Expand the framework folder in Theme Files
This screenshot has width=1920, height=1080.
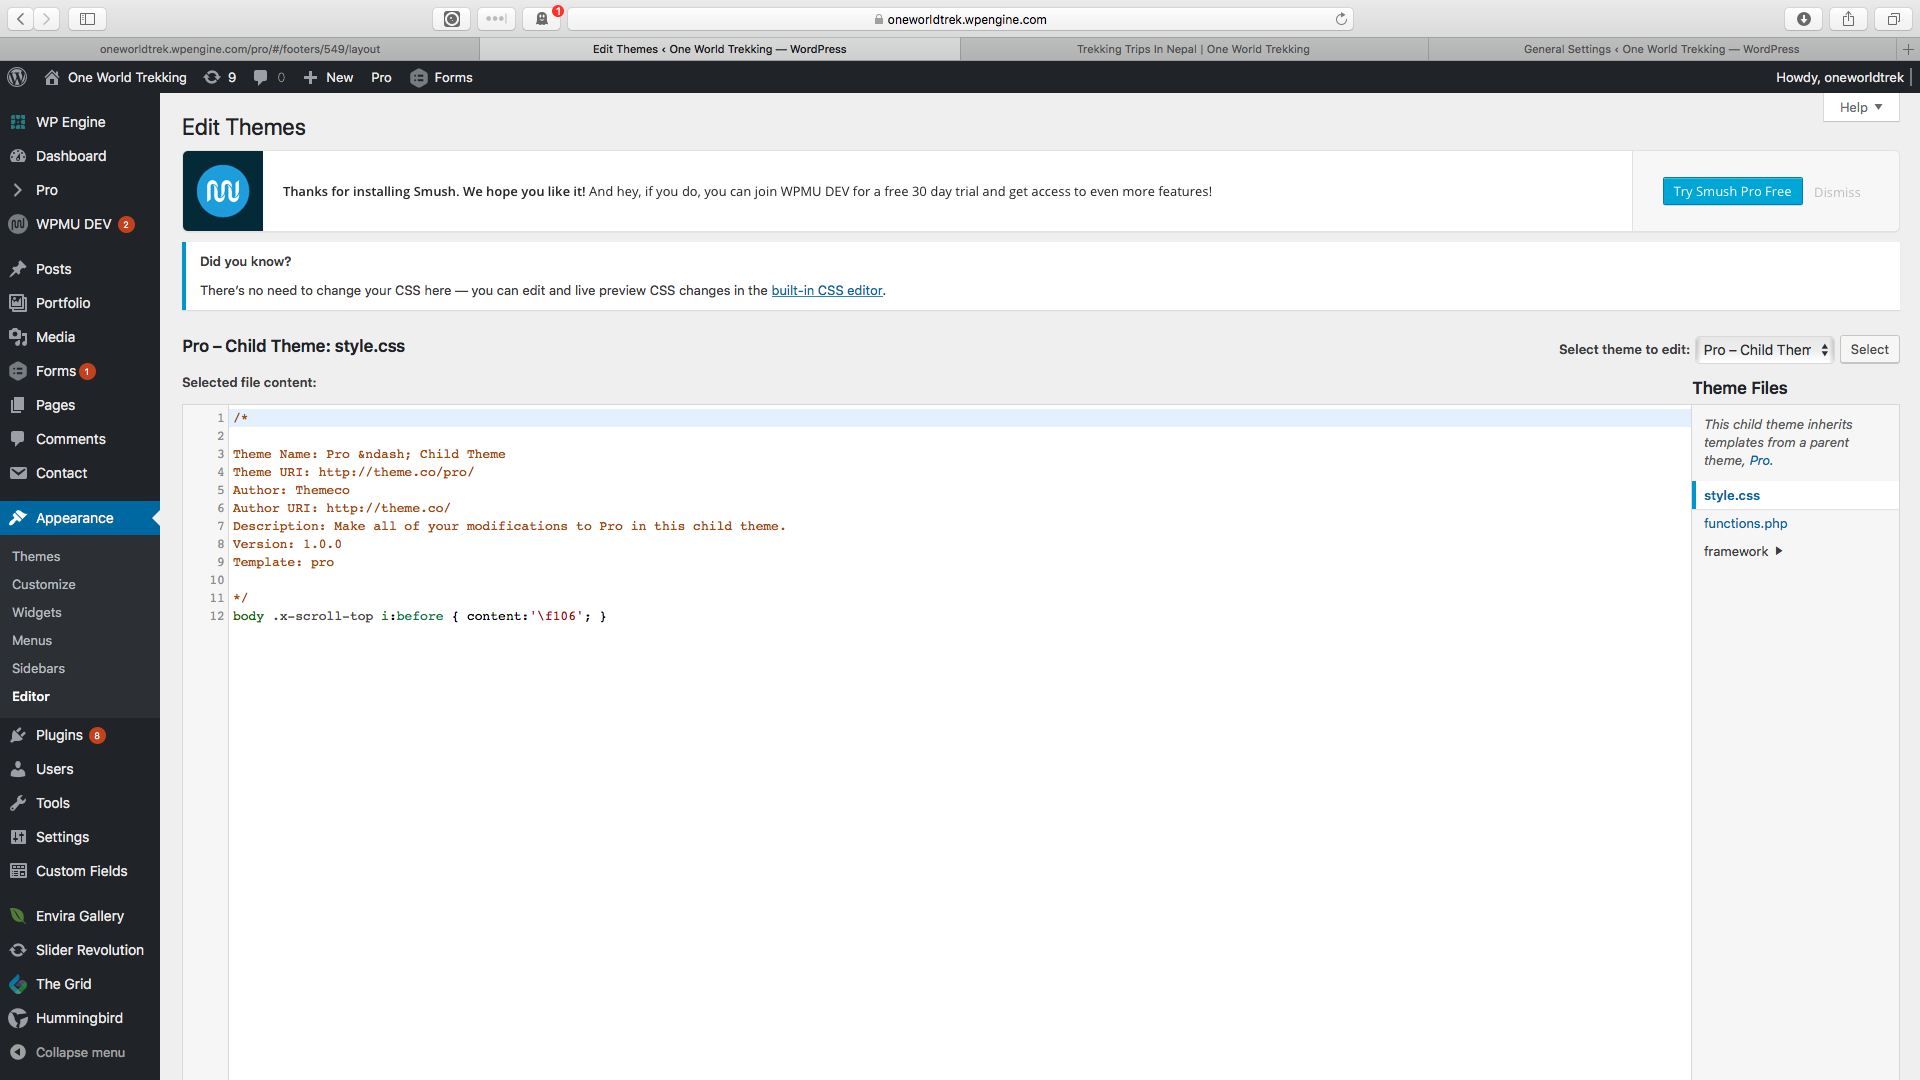click(x=1742, y=551)
